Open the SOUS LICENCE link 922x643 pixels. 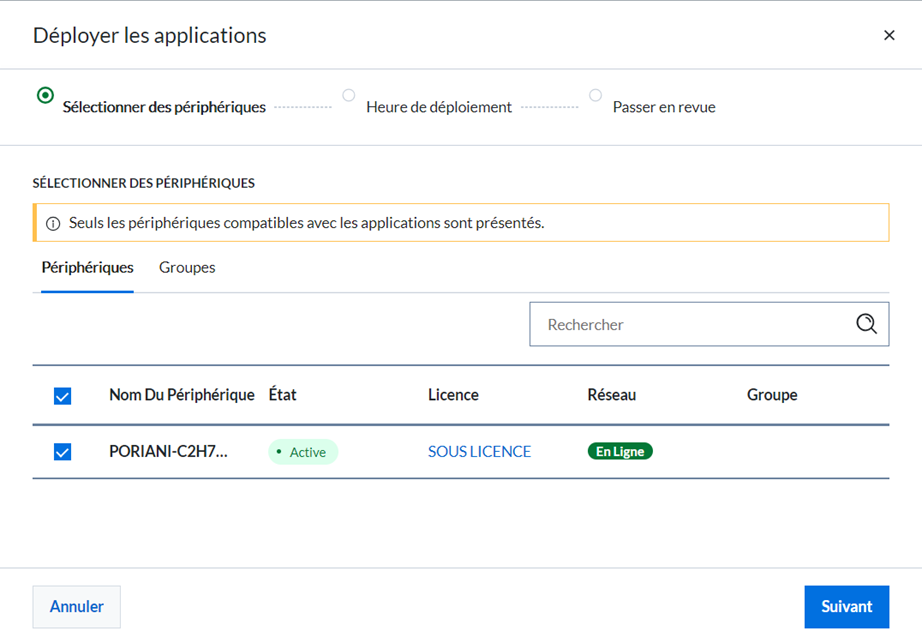(x=479, y=451)
